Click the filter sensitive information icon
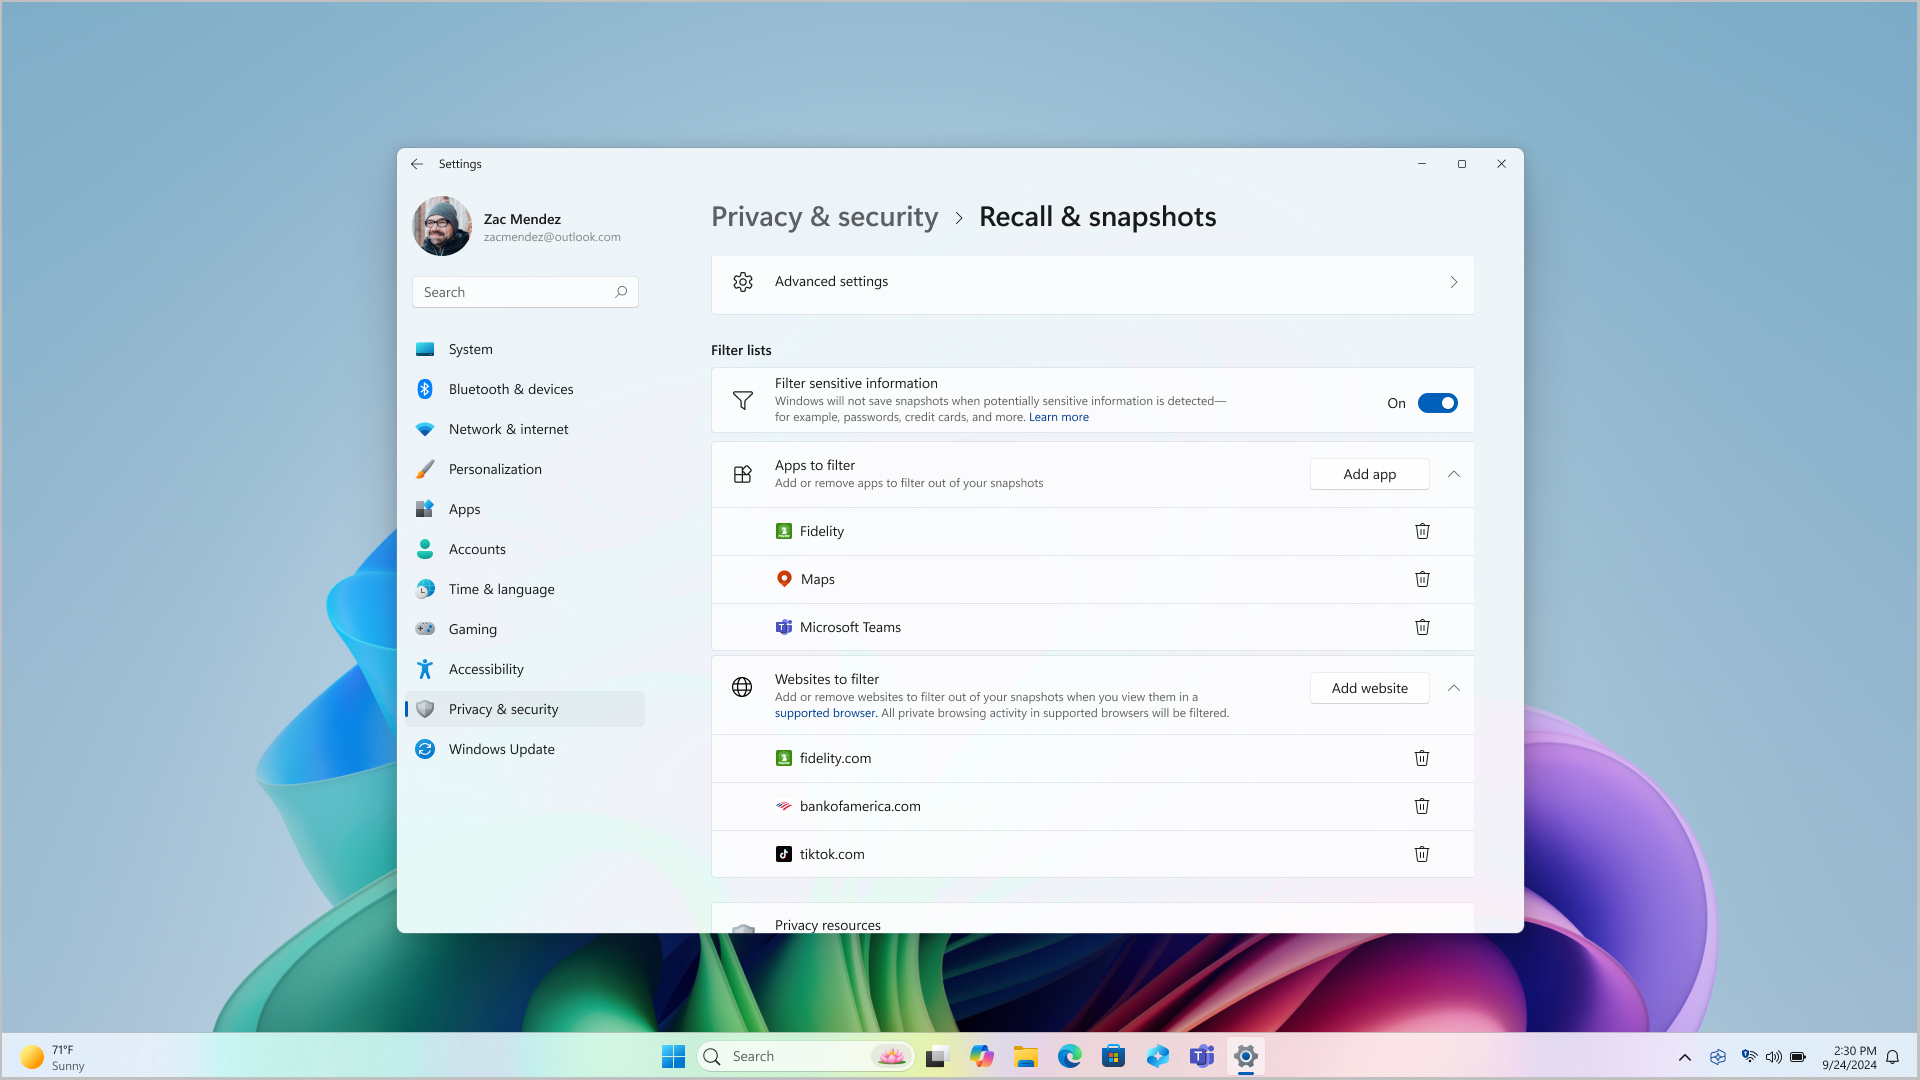 pos(742,400)
